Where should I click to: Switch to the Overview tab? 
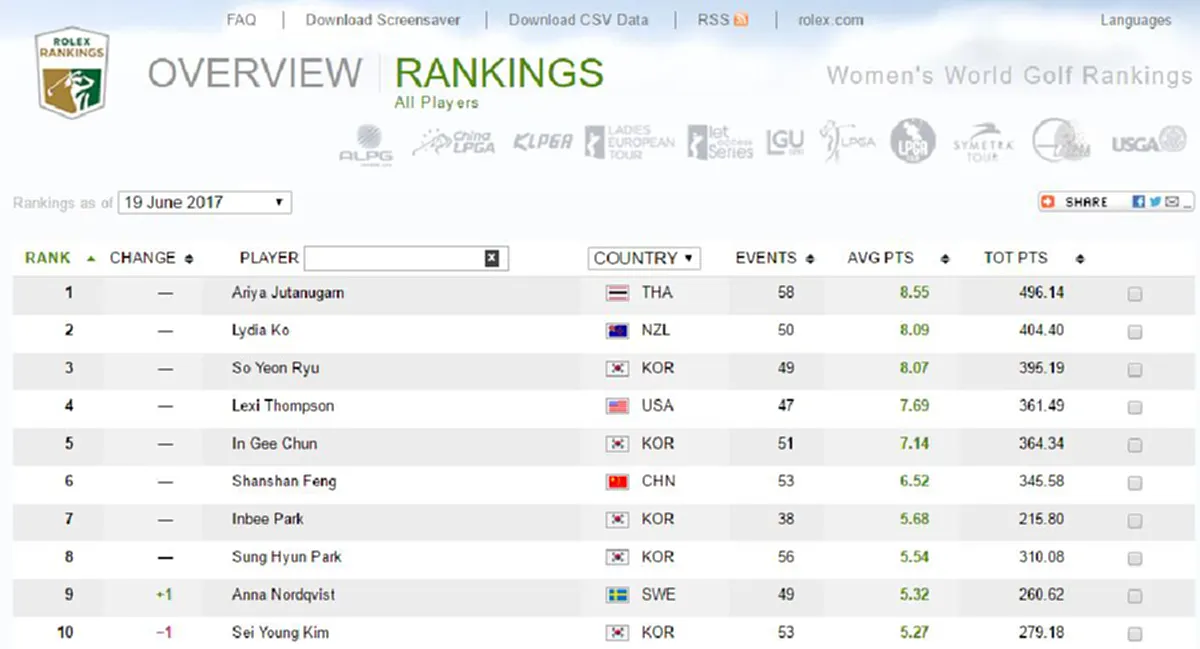pos(255,73)
